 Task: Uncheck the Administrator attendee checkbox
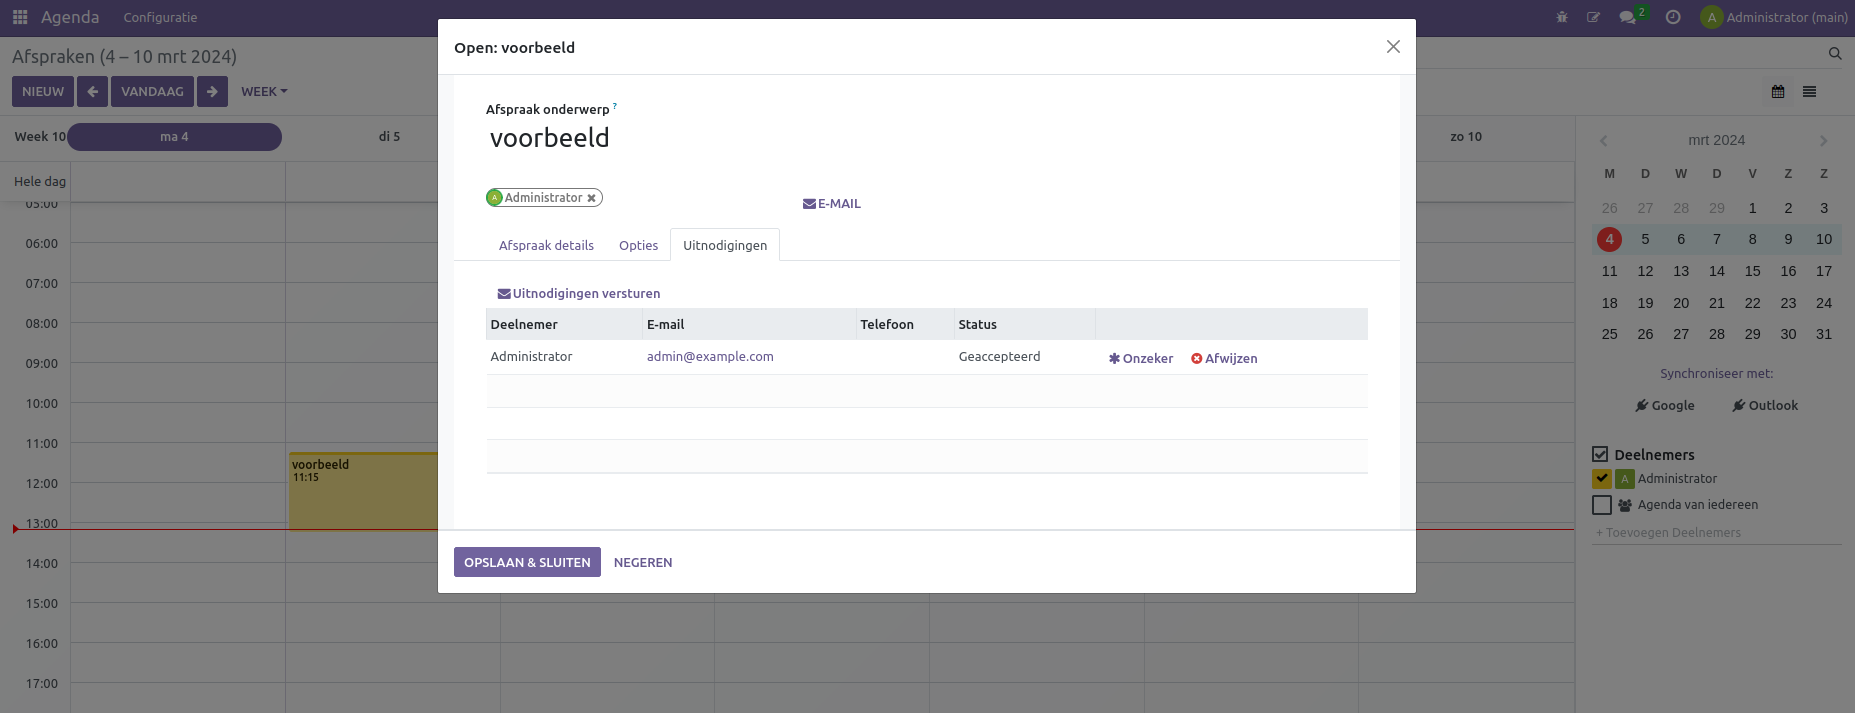coord(1602,479)
